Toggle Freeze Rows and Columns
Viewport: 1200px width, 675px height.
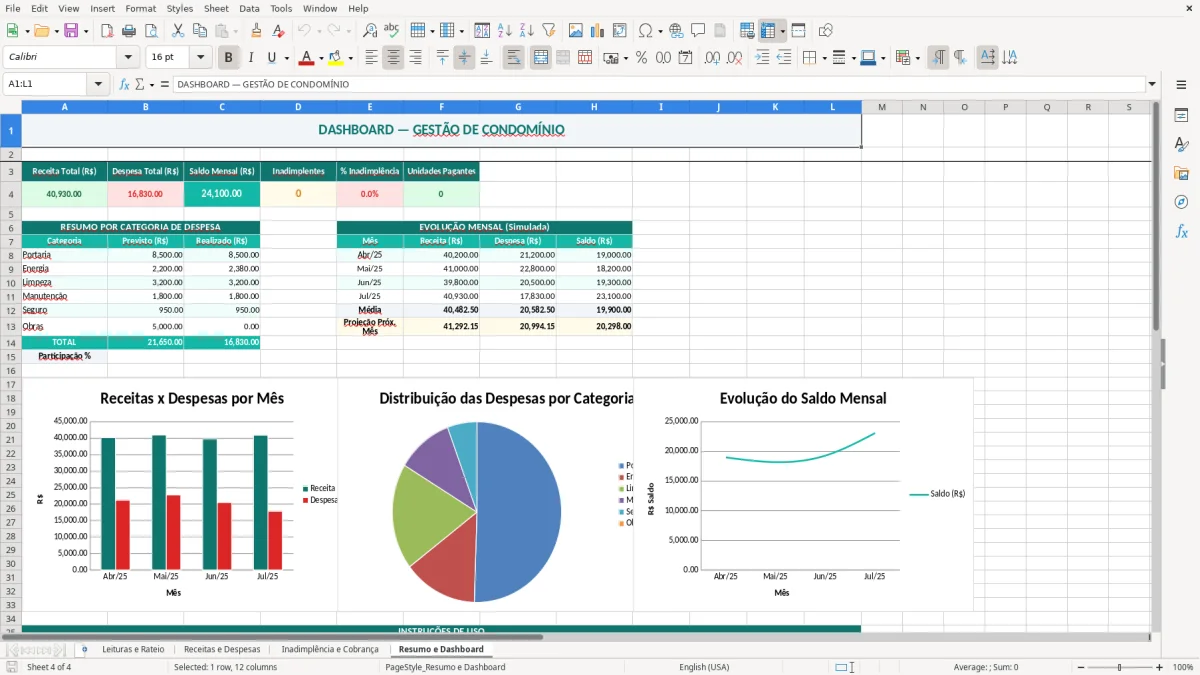(x=769, y=31)
